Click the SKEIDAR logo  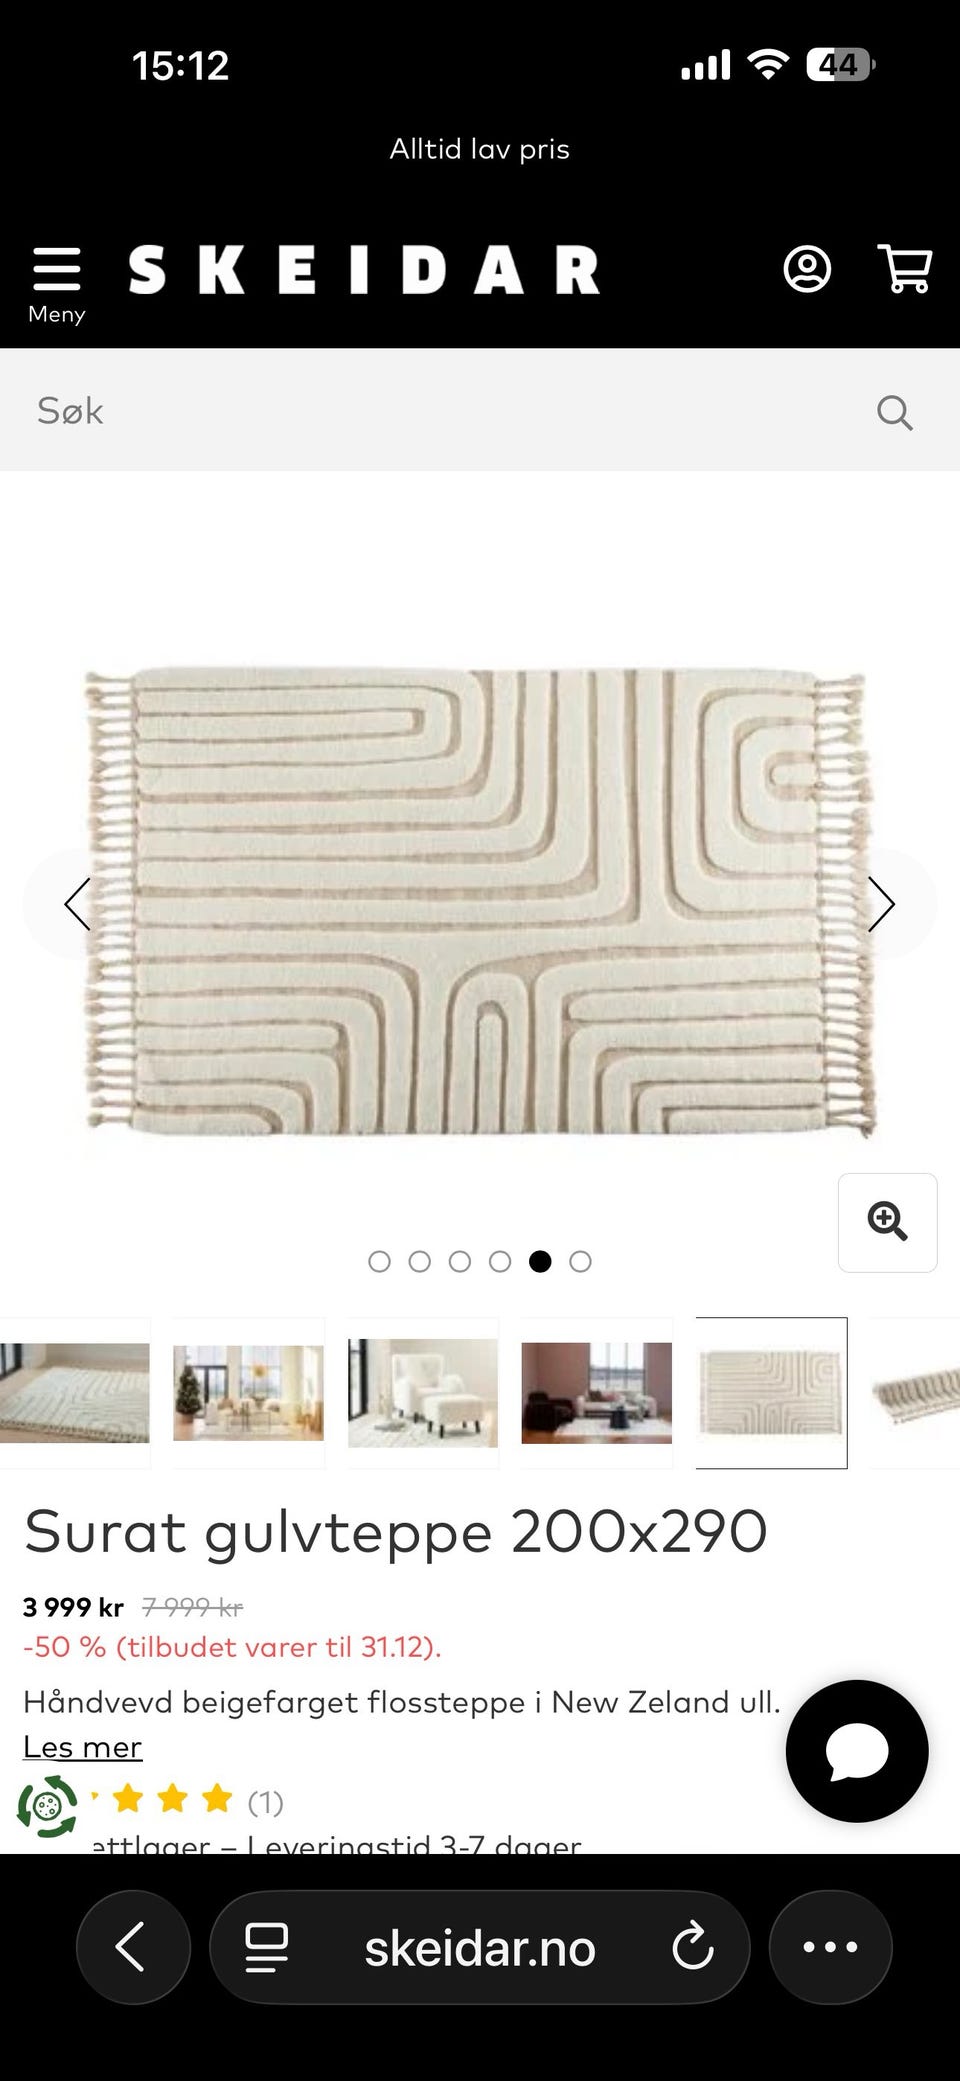364,270
